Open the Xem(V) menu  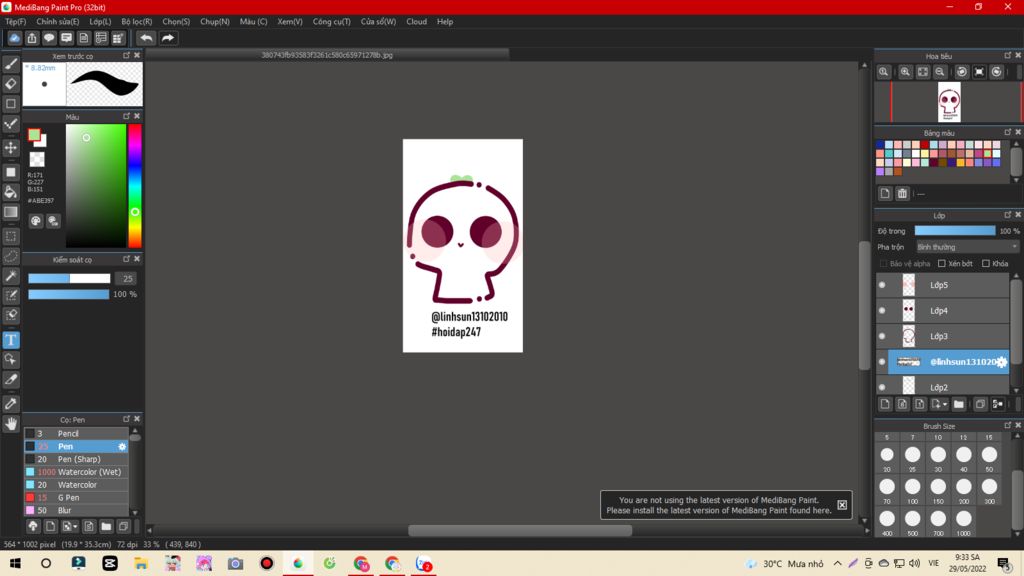pyautogui.click(x=290, y=22)
